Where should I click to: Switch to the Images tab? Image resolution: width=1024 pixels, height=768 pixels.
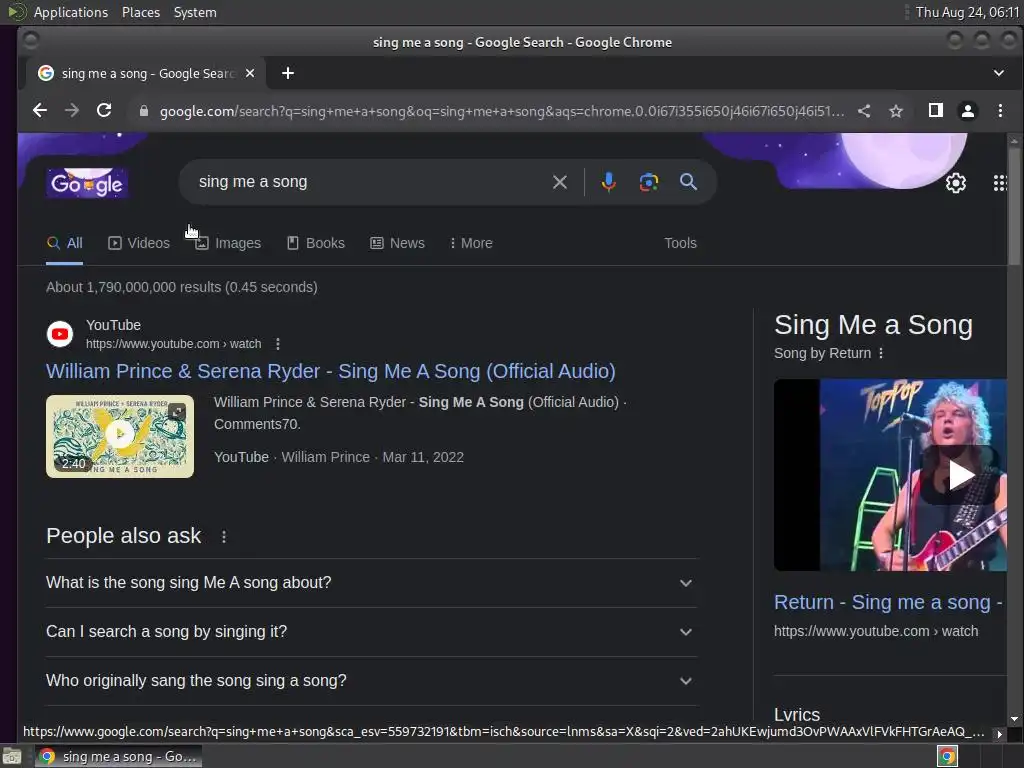(x=228, y=243)
